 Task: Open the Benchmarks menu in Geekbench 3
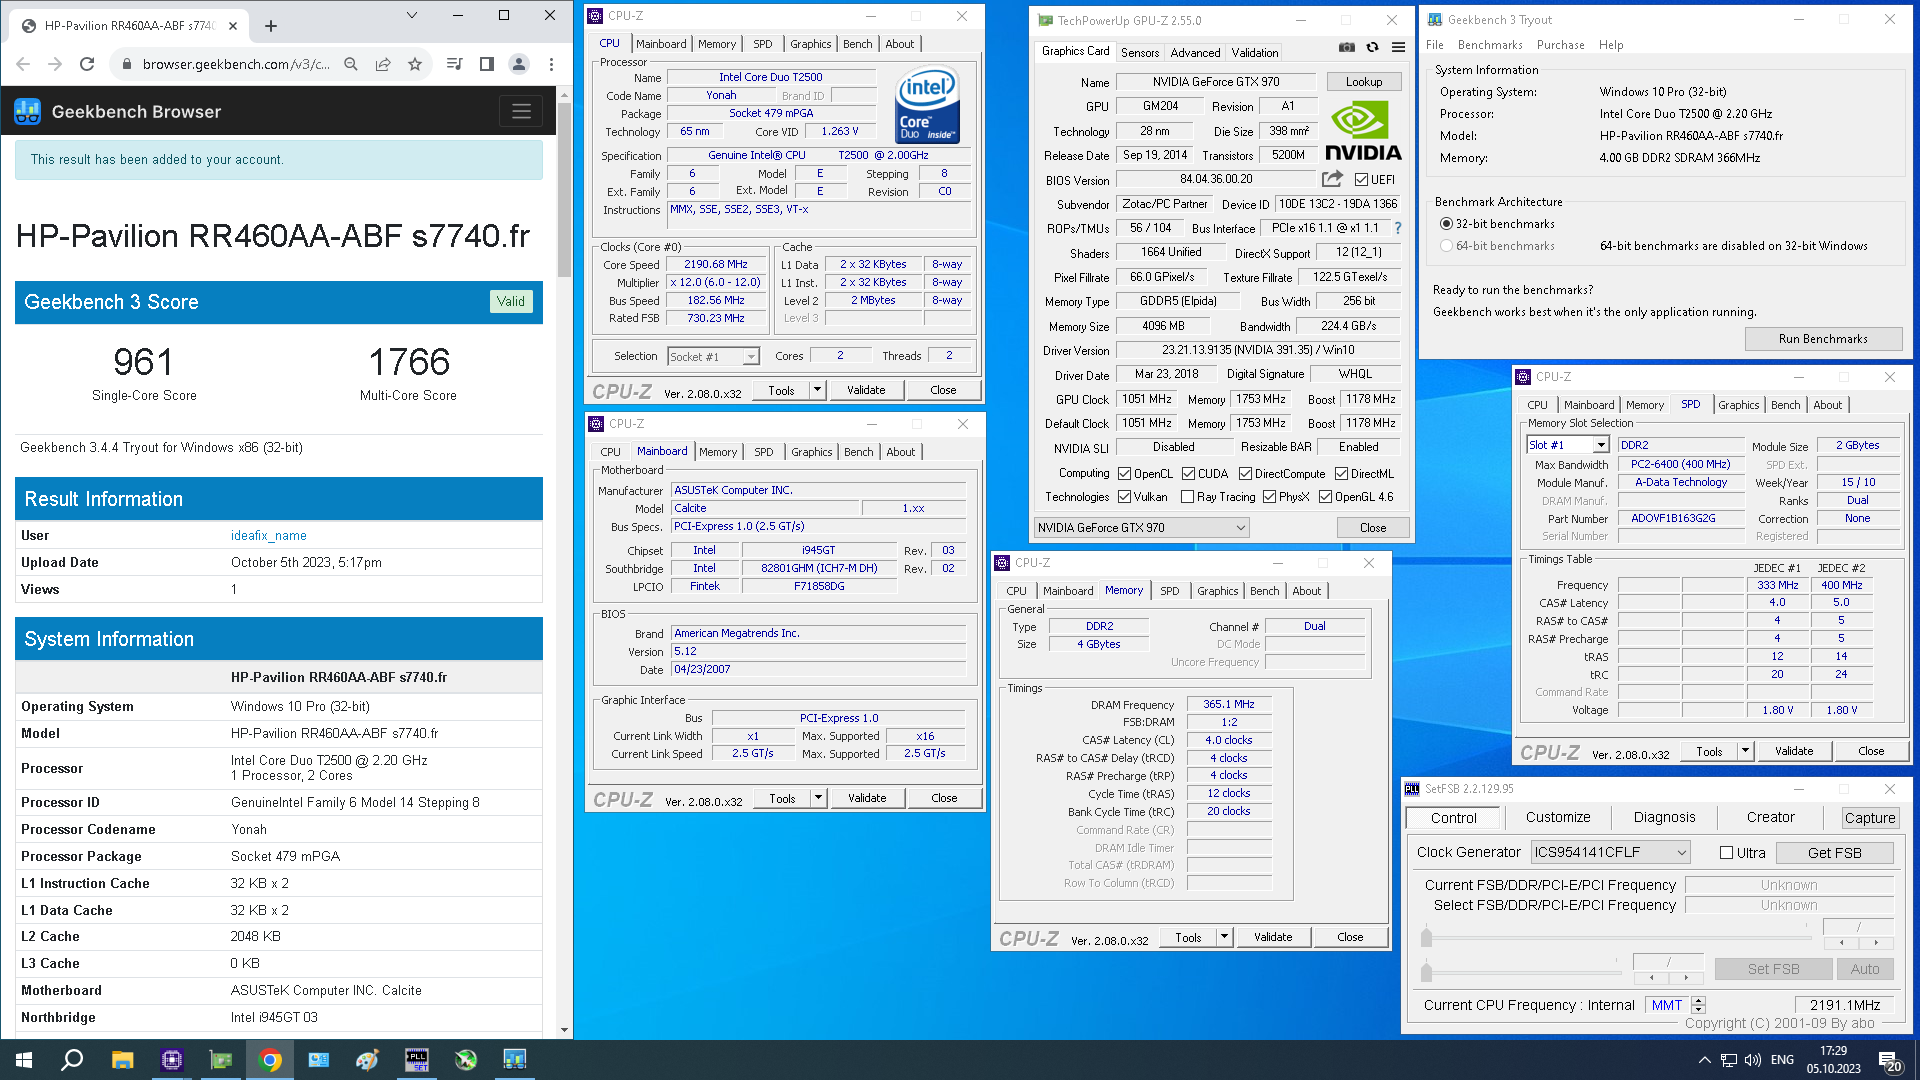1490,45
